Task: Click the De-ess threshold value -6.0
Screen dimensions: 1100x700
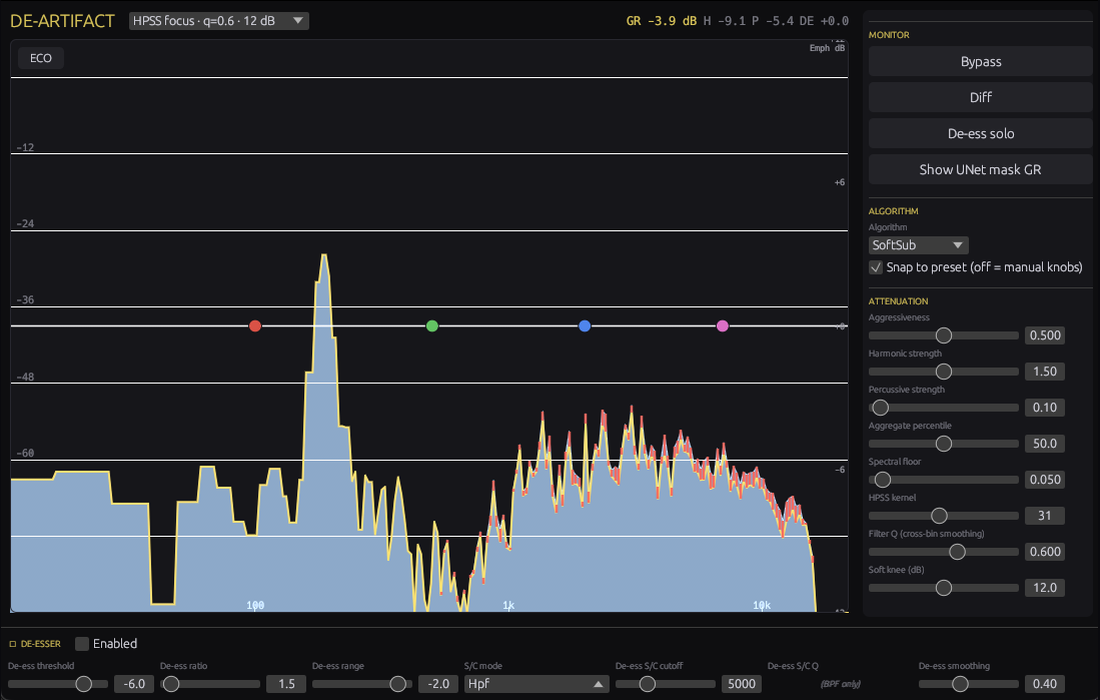Action: click(x=134, y=684)
